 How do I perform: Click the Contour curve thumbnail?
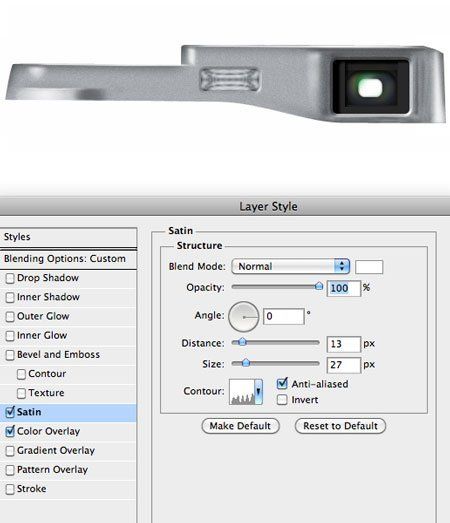pos(242,392)
